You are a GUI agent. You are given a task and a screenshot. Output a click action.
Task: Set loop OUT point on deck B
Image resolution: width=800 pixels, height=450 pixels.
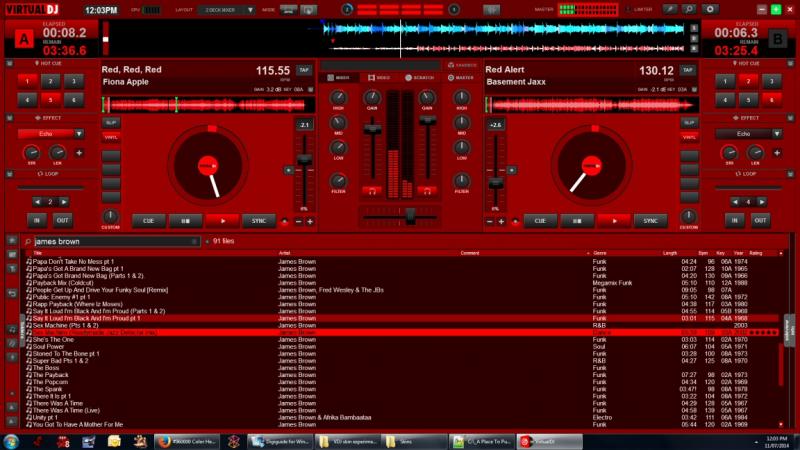coord(760,220)
